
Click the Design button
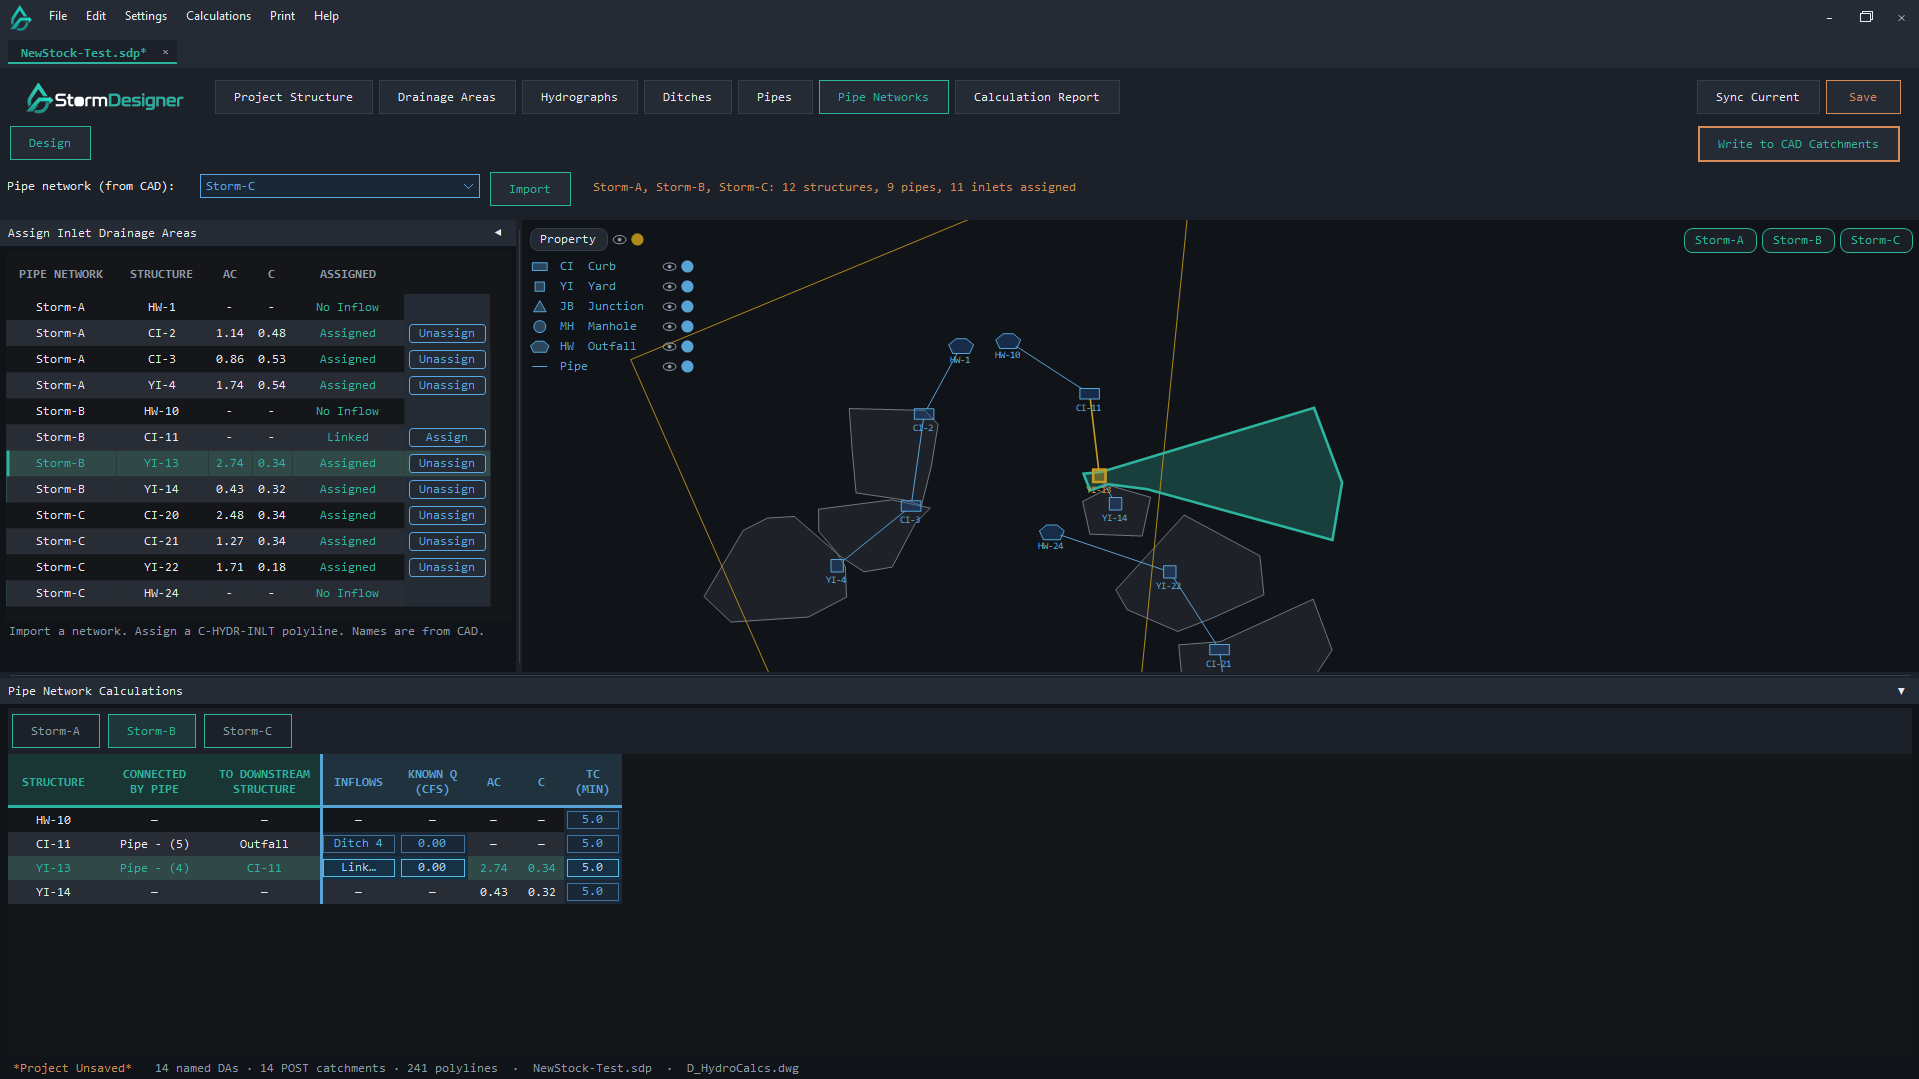pos(50,143)
